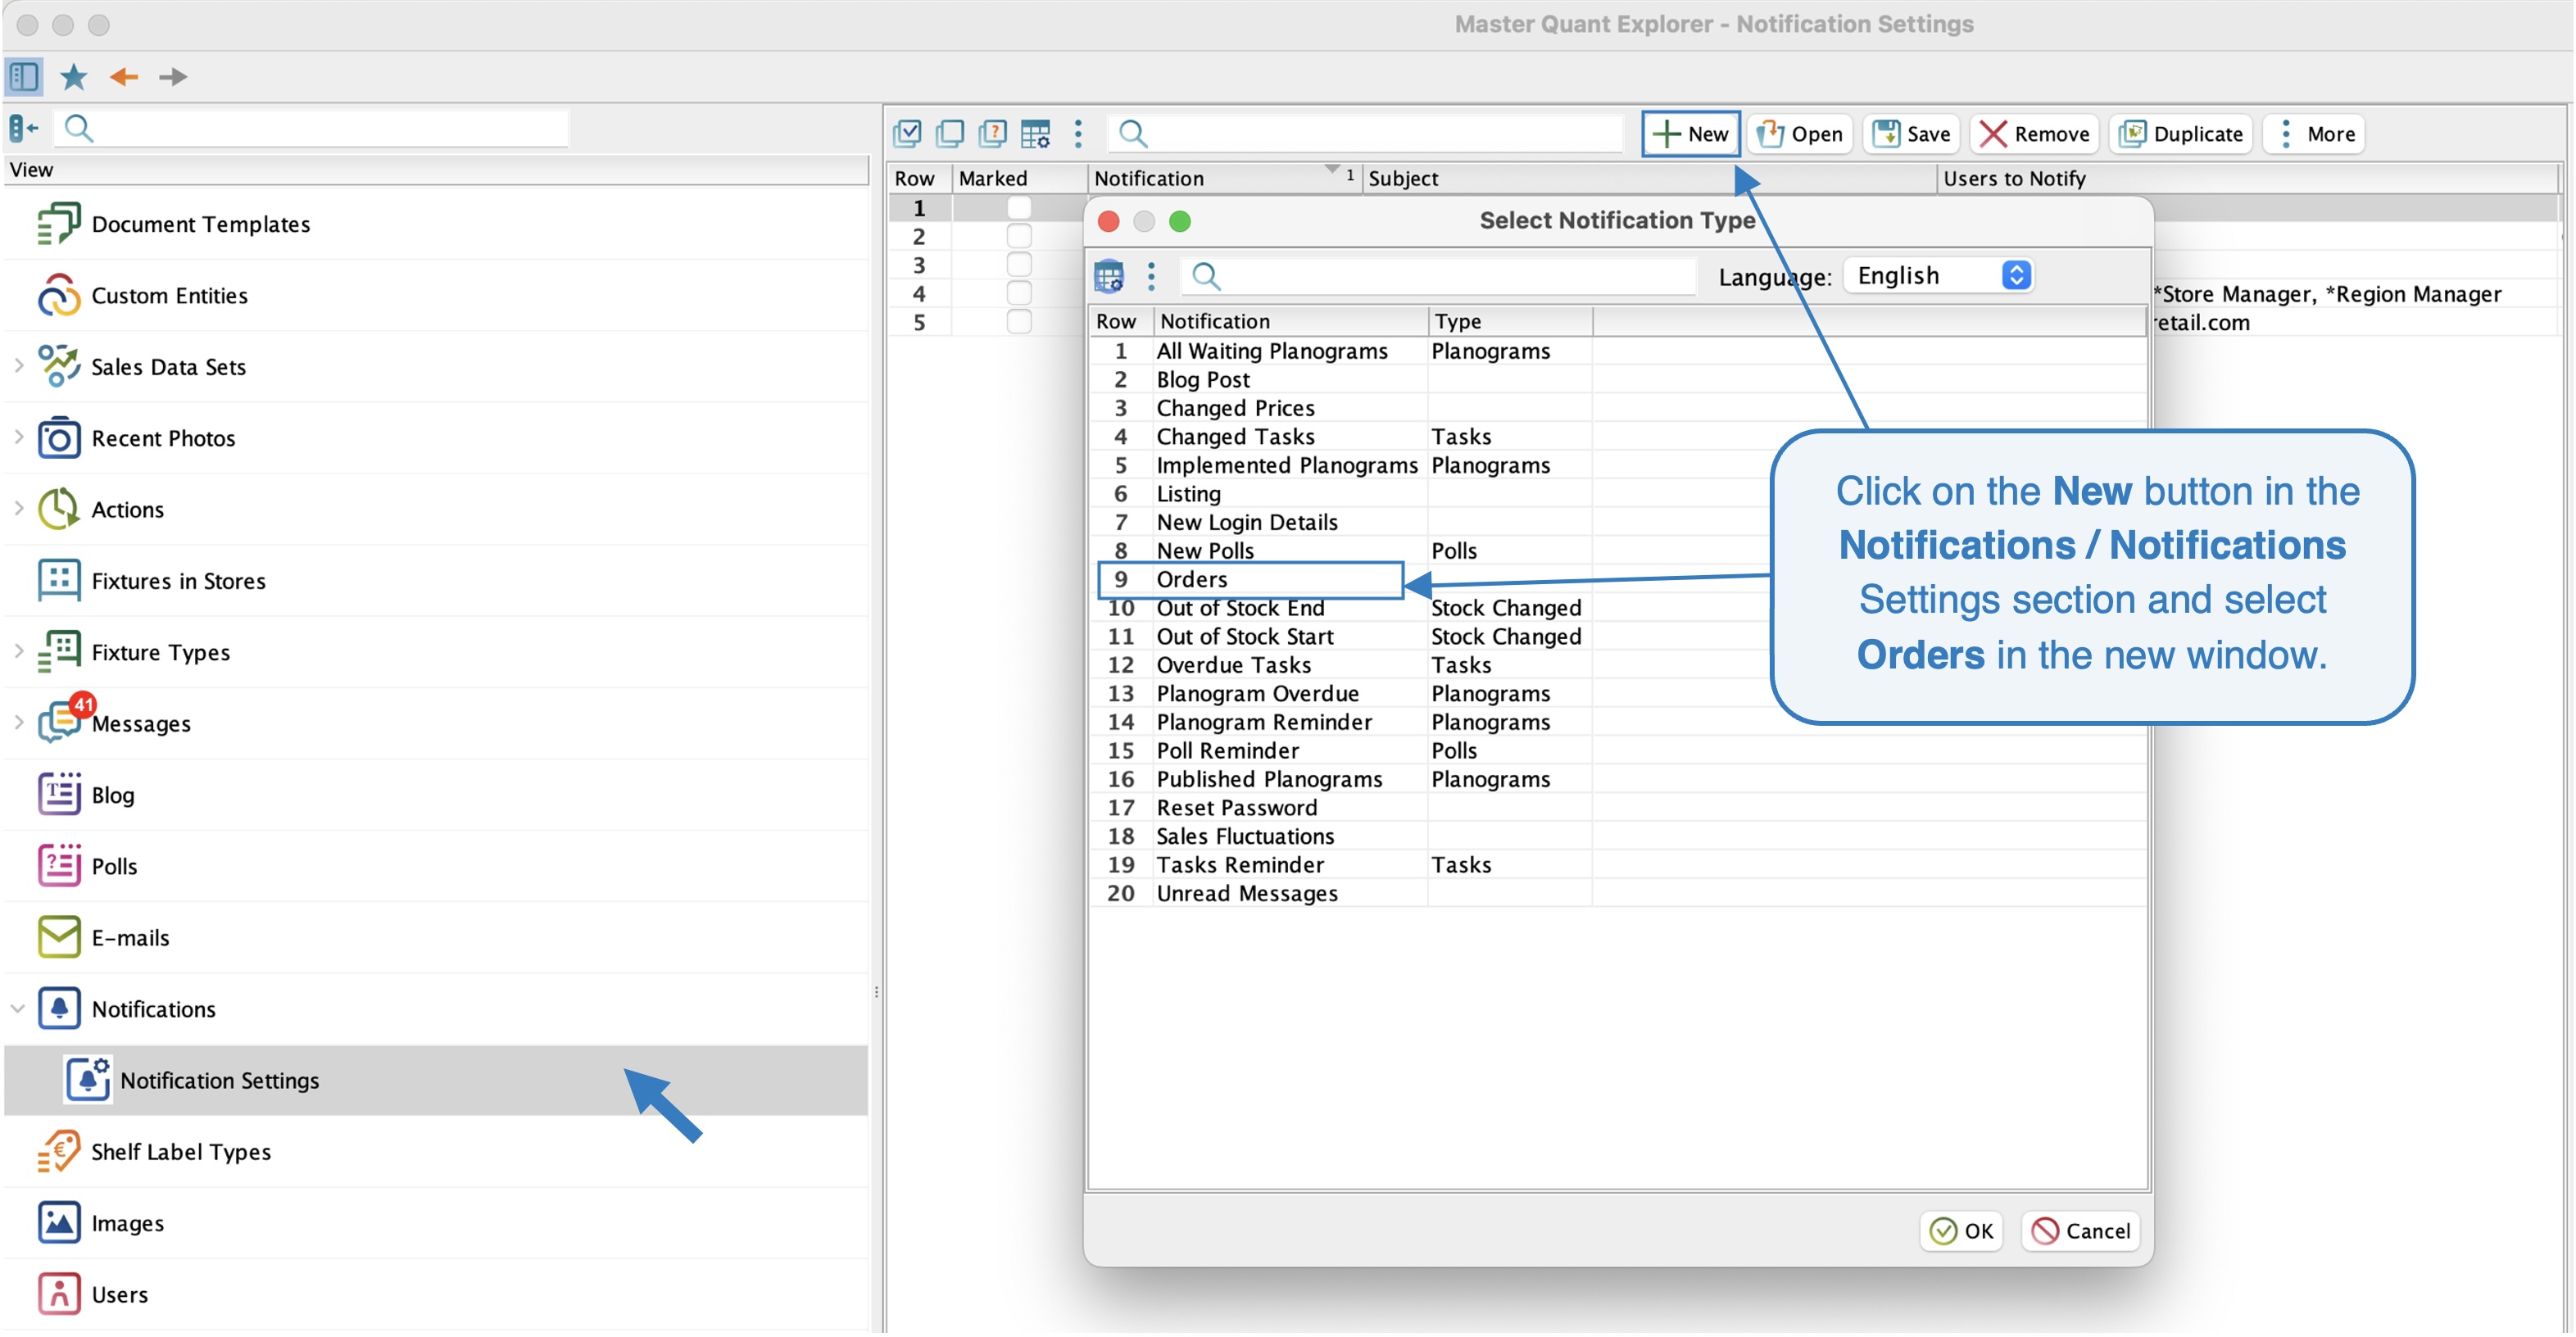Viewport: 2576px width, 1337px height.
Task: Collapse the Notifications node
Action: (x=18, y=1009)
